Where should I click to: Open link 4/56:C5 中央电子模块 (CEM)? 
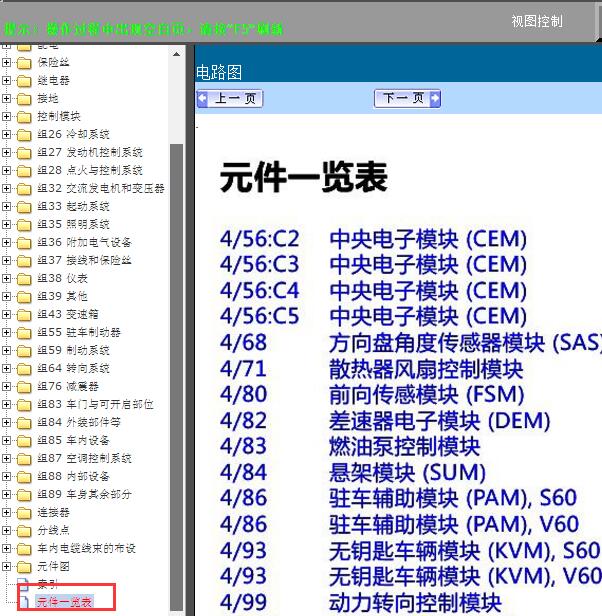(x=373, y=316)
